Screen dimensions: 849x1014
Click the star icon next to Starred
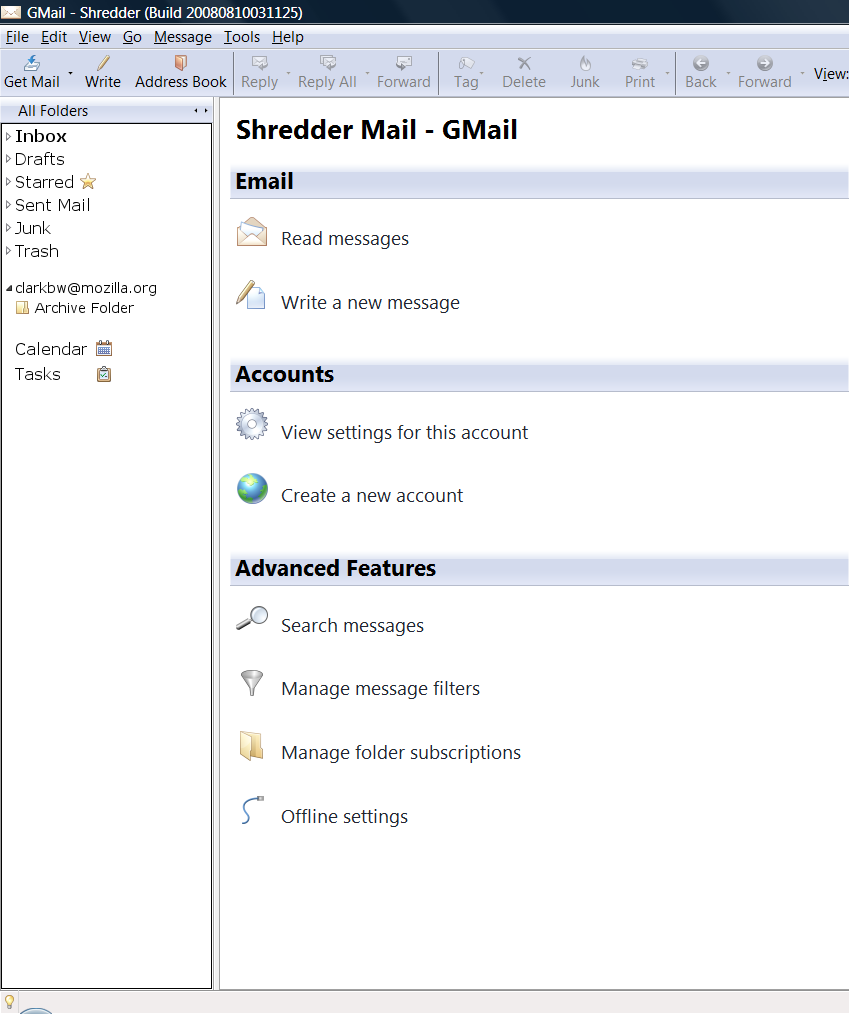coord(88,182)
